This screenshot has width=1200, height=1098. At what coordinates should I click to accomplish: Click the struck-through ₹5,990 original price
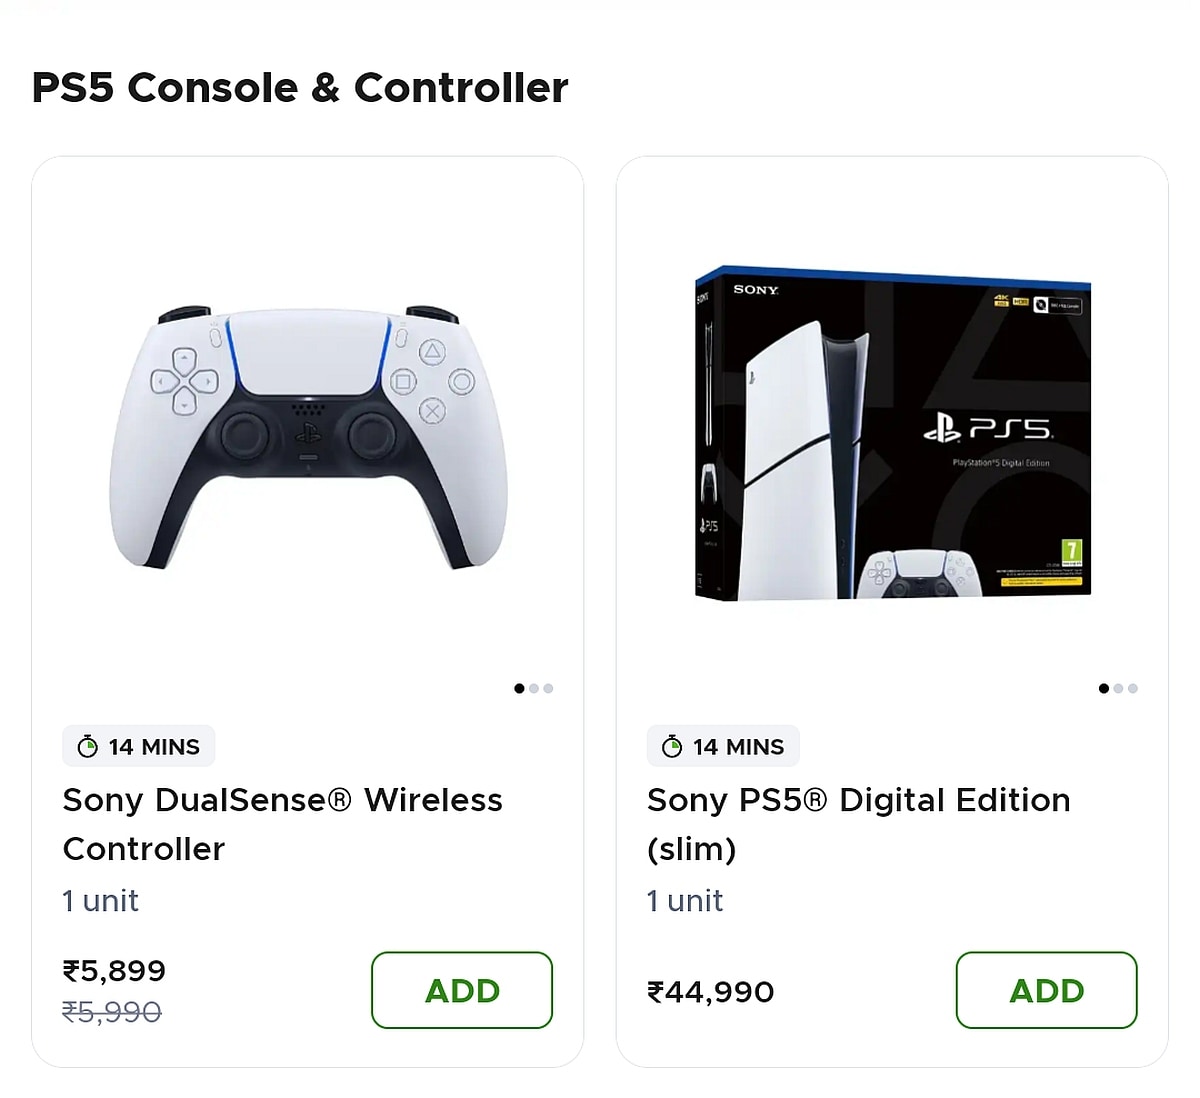[x=112, y=1012]
